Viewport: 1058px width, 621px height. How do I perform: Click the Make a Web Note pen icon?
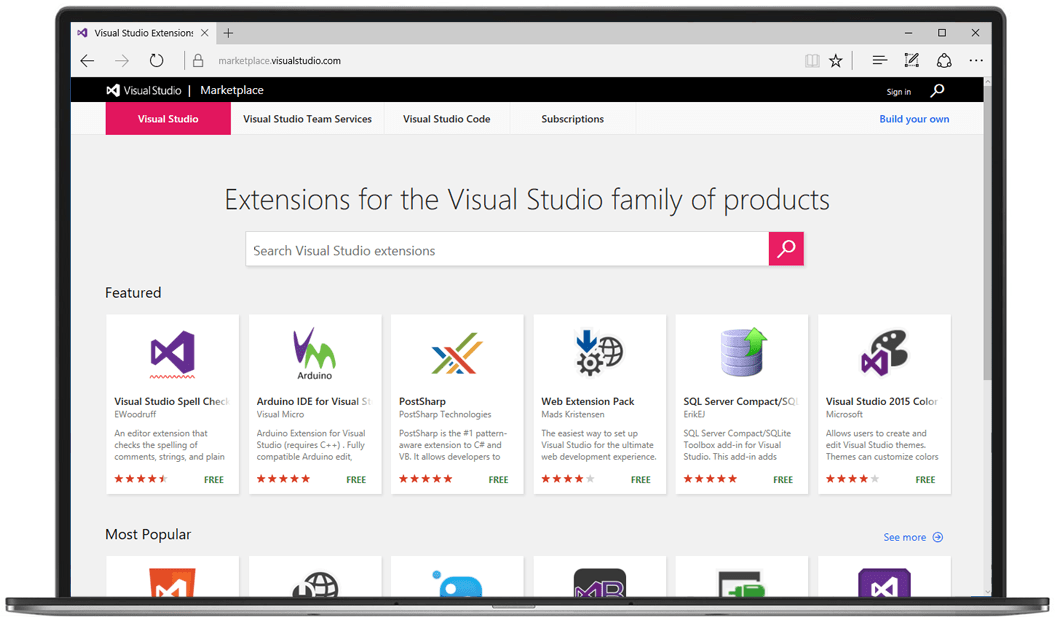(x=911, y=60)
